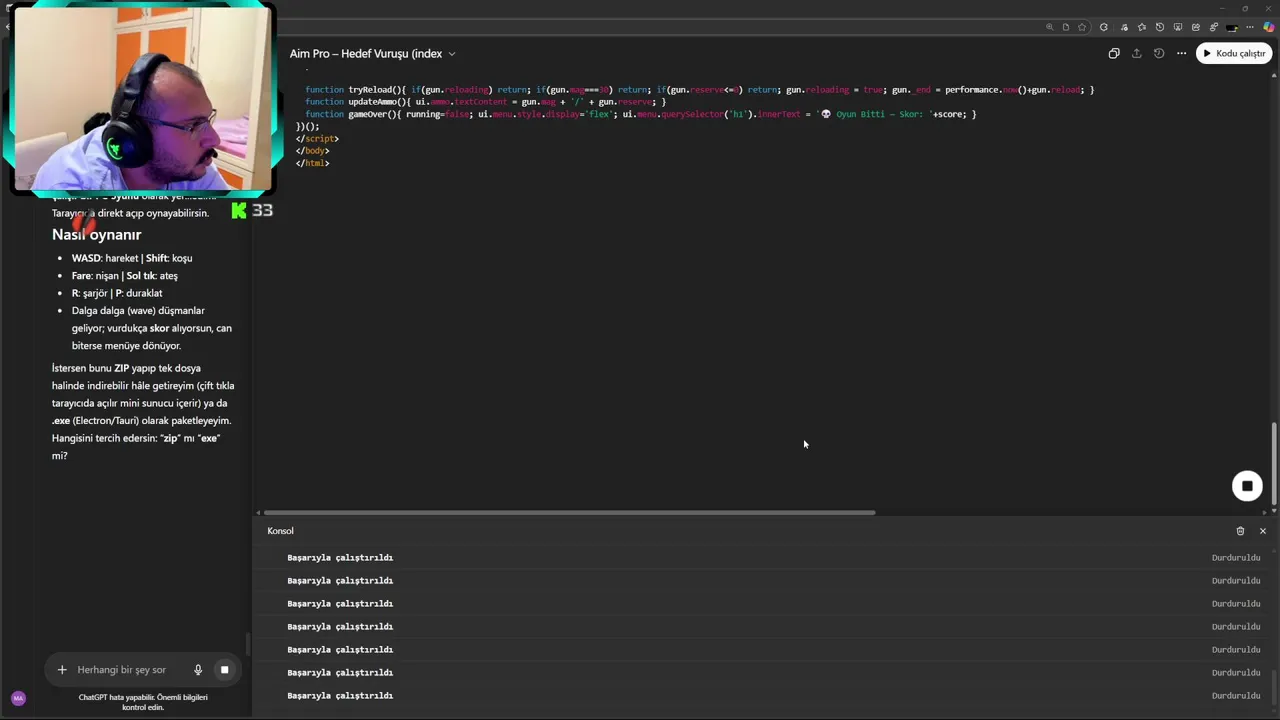Click the R: şarjör bullet text
This screenshot has width=1280, height=720.
(117, 293)
